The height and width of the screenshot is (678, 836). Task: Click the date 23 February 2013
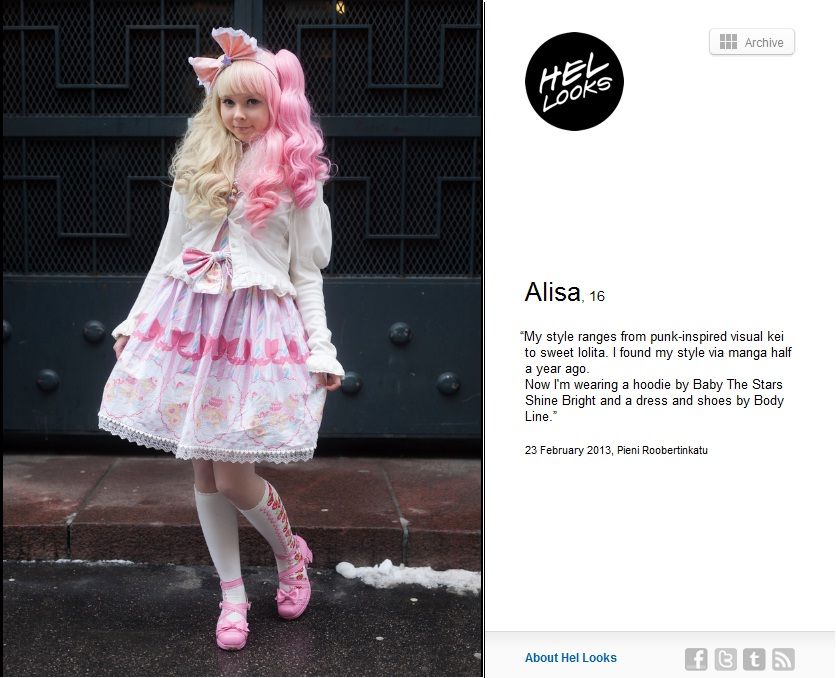pos(568,450)
